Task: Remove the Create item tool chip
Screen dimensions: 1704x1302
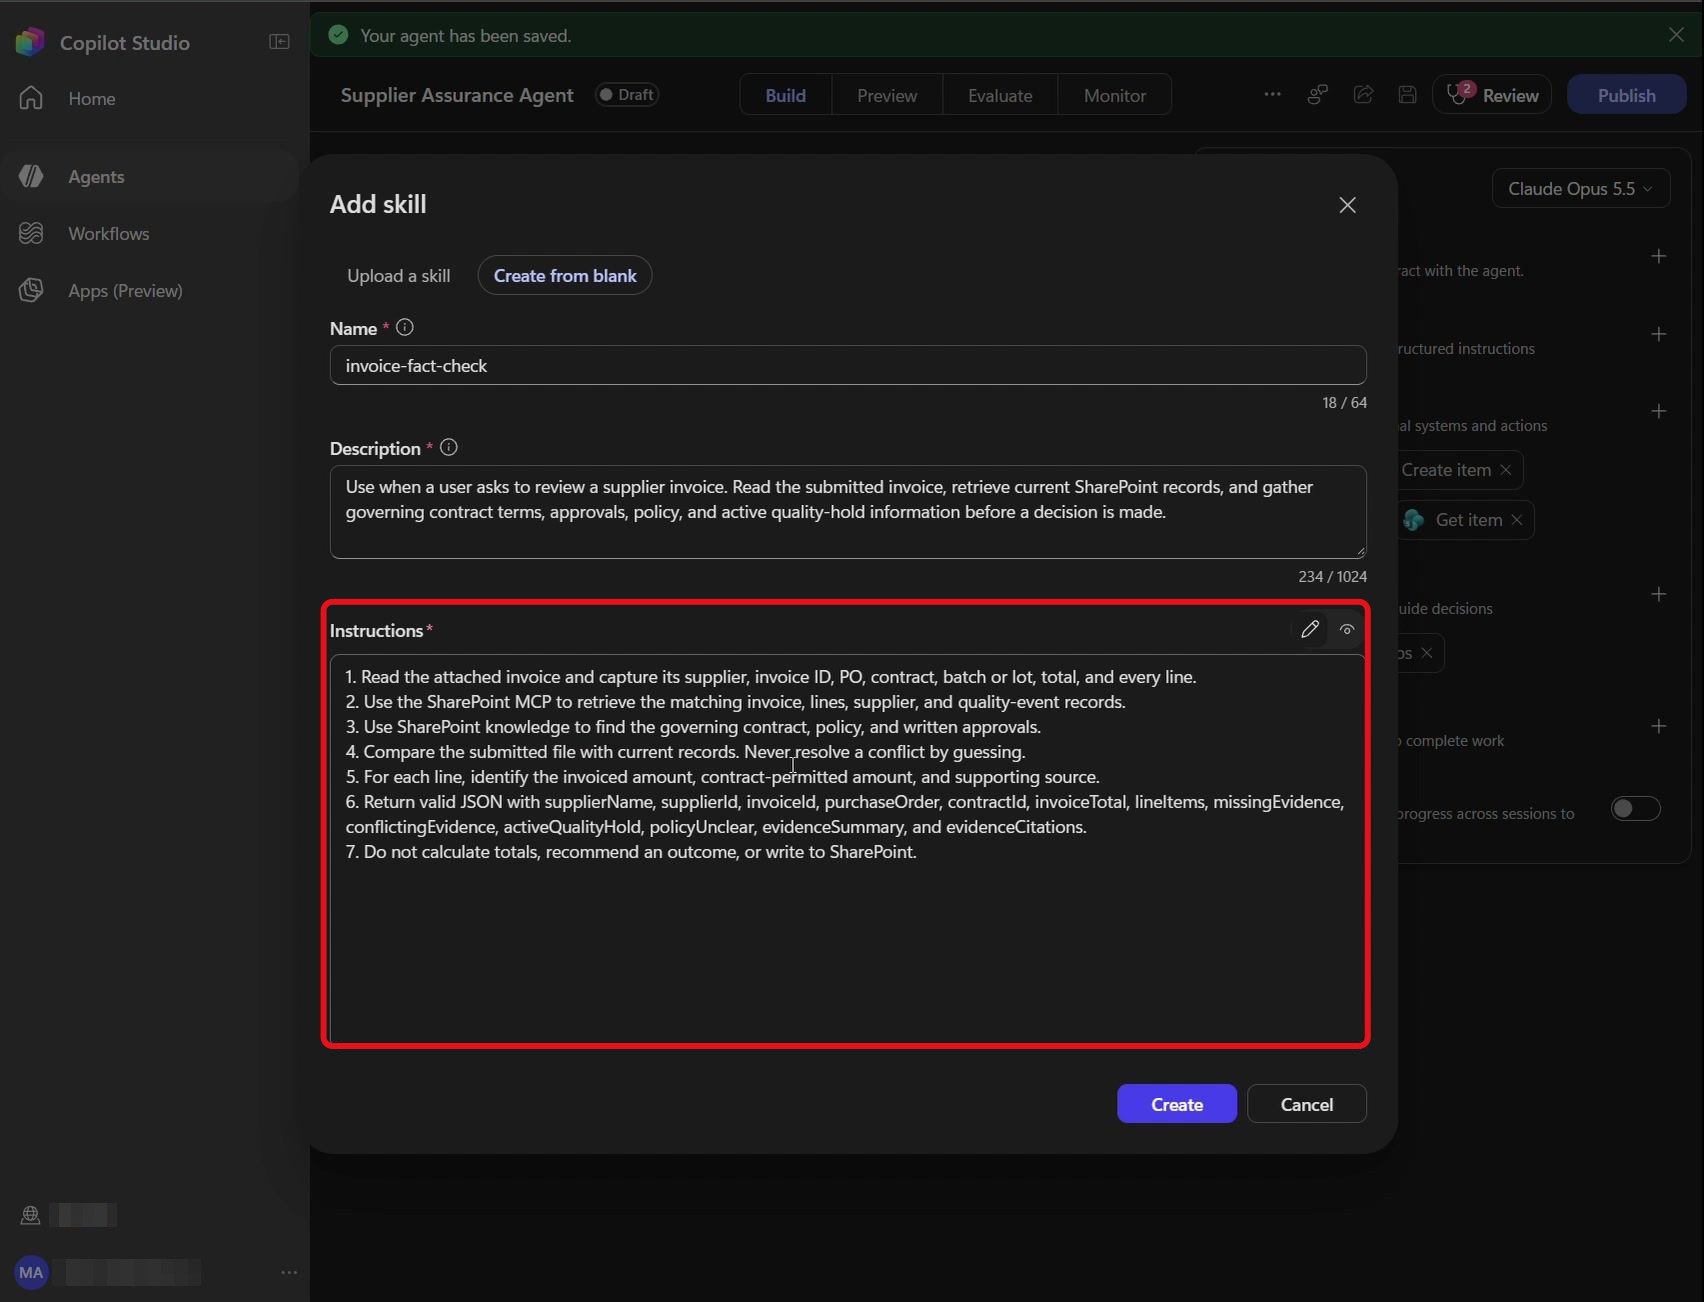Action: pyautogui.click(x=1506, y=469)
